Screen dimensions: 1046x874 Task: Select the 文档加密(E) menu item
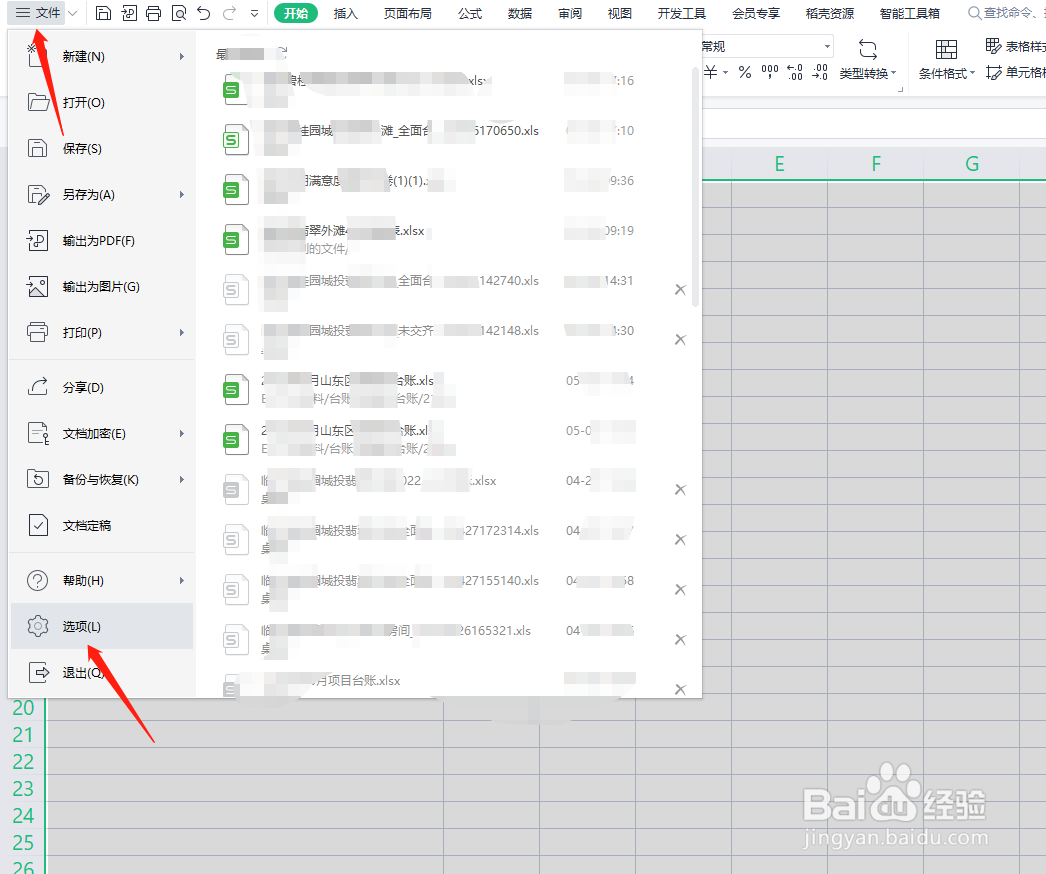101,434
